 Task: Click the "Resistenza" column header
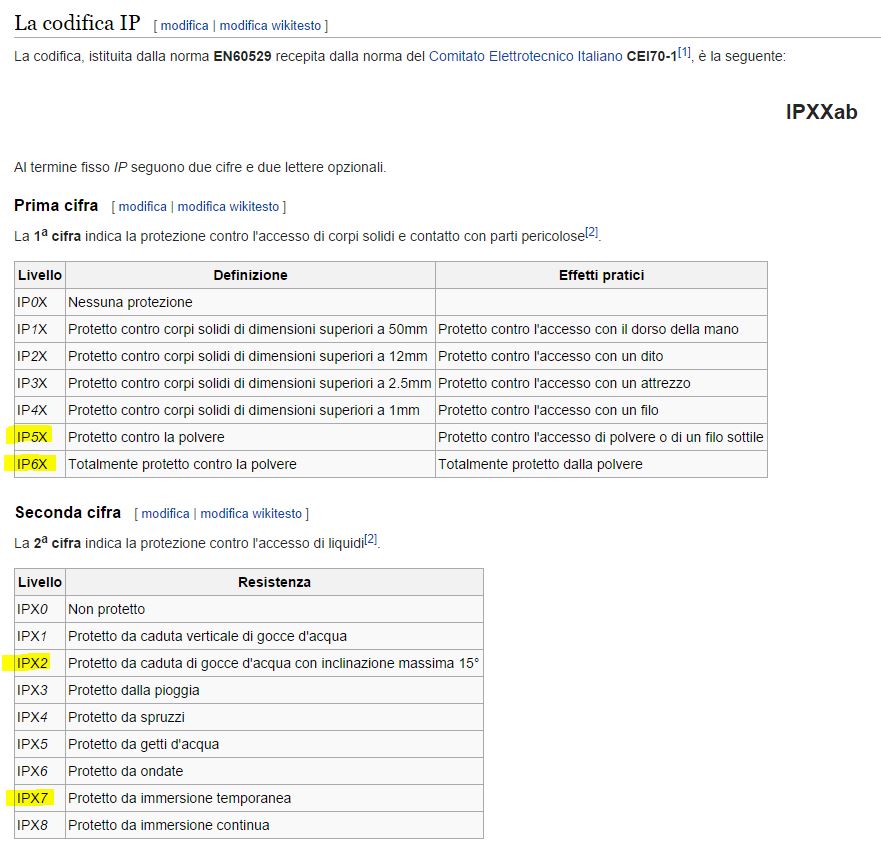[x=274, y=582]
